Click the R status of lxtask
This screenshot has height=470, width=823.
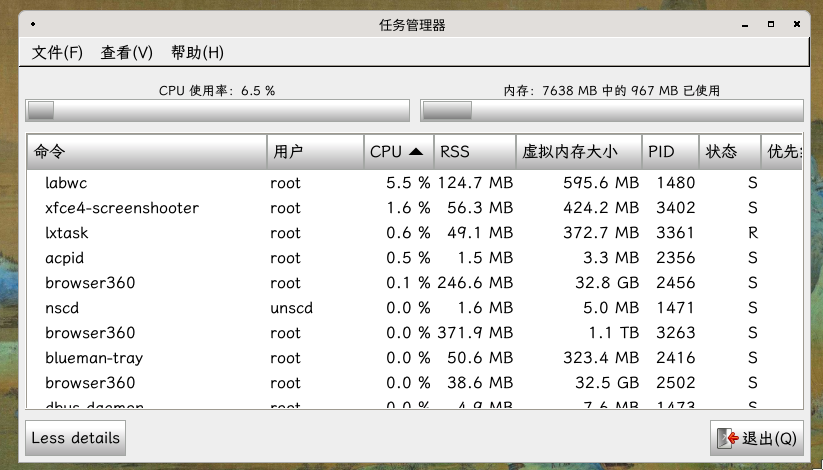(753, 233)
